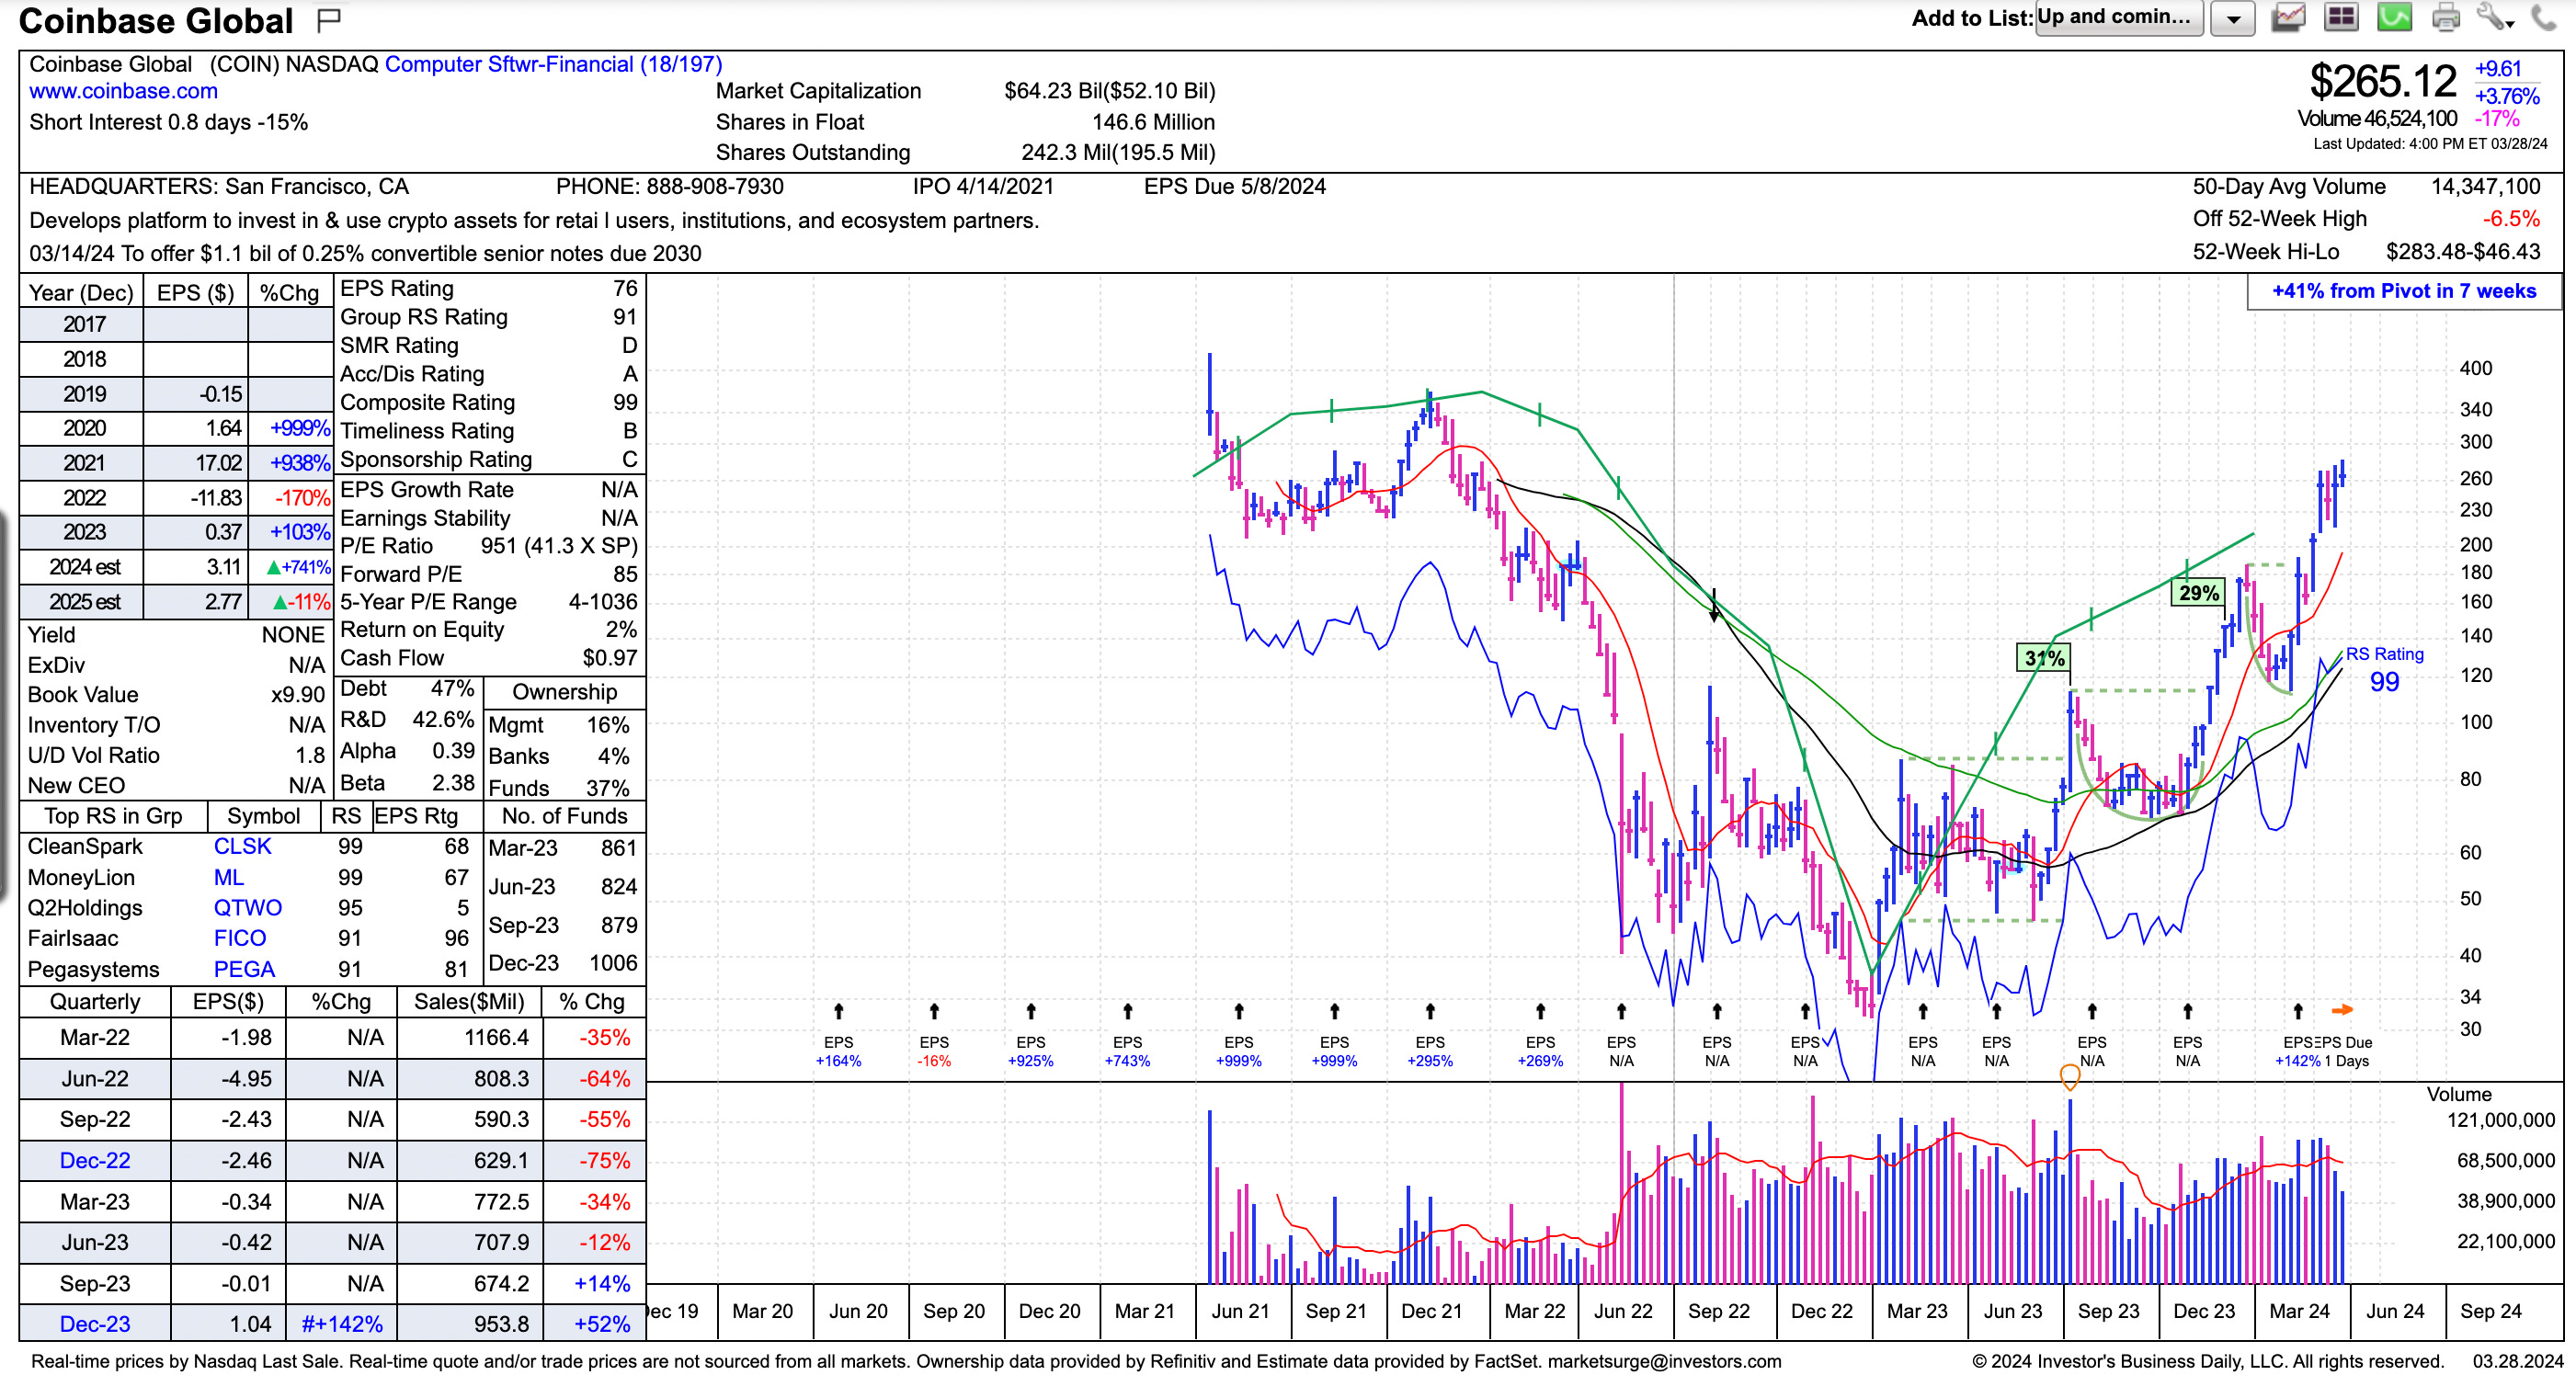Click the EPS Due 5/8/2024 text
This screenshot has height=1375, width=2576.
point(1235,186)
